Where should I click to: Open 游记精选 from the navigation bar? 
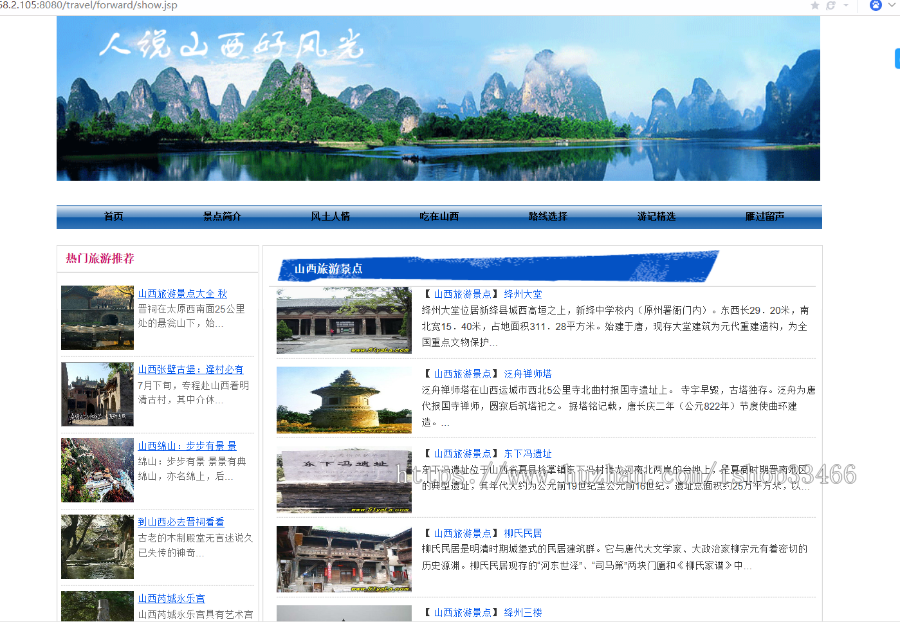click(656, 216)
